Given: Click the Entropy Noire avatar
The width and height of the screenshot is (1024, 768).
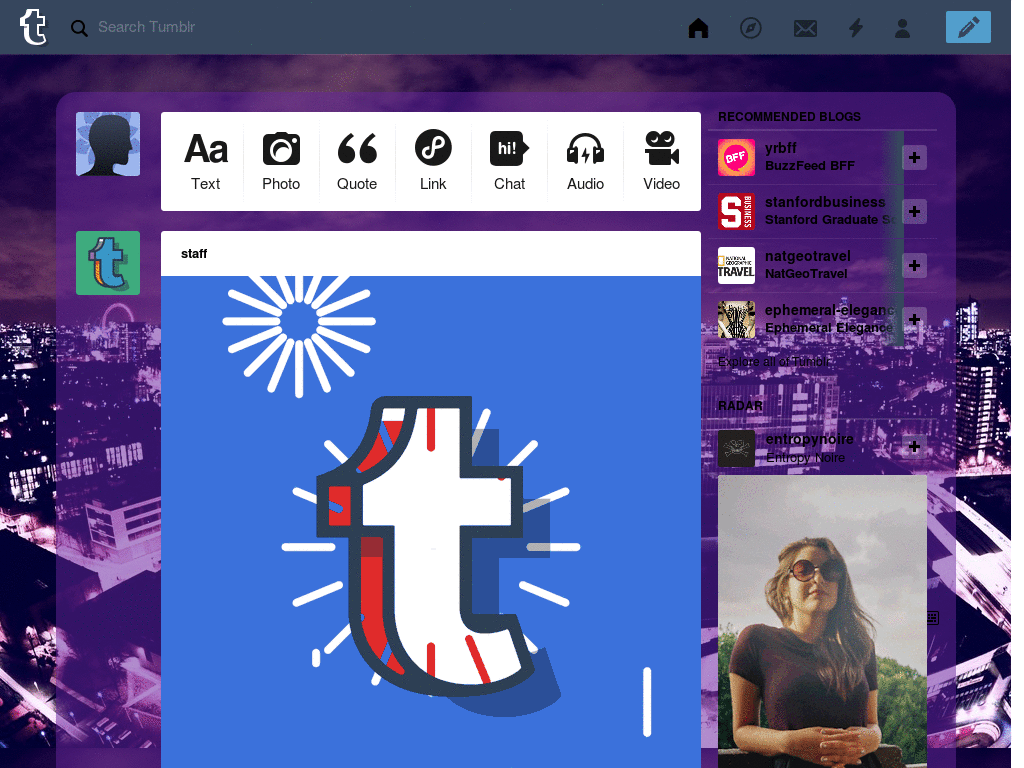Looking at the screenshot, I should click(736, 448).
